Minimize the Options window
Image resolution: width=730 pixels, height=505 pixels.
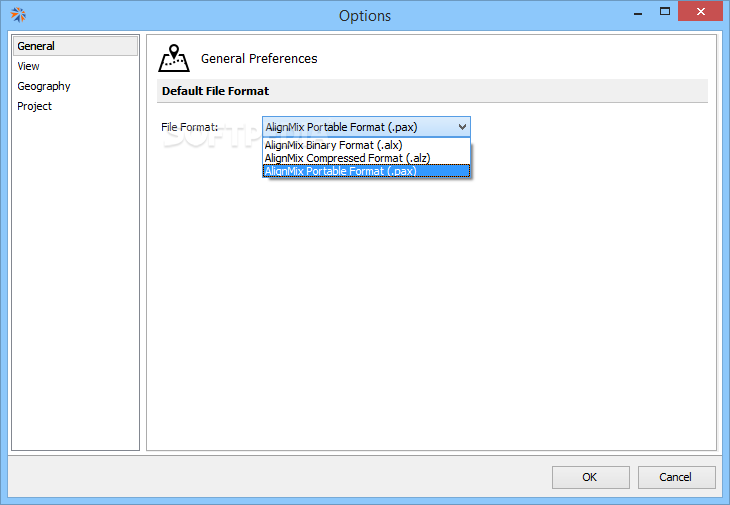pos(638,12)
